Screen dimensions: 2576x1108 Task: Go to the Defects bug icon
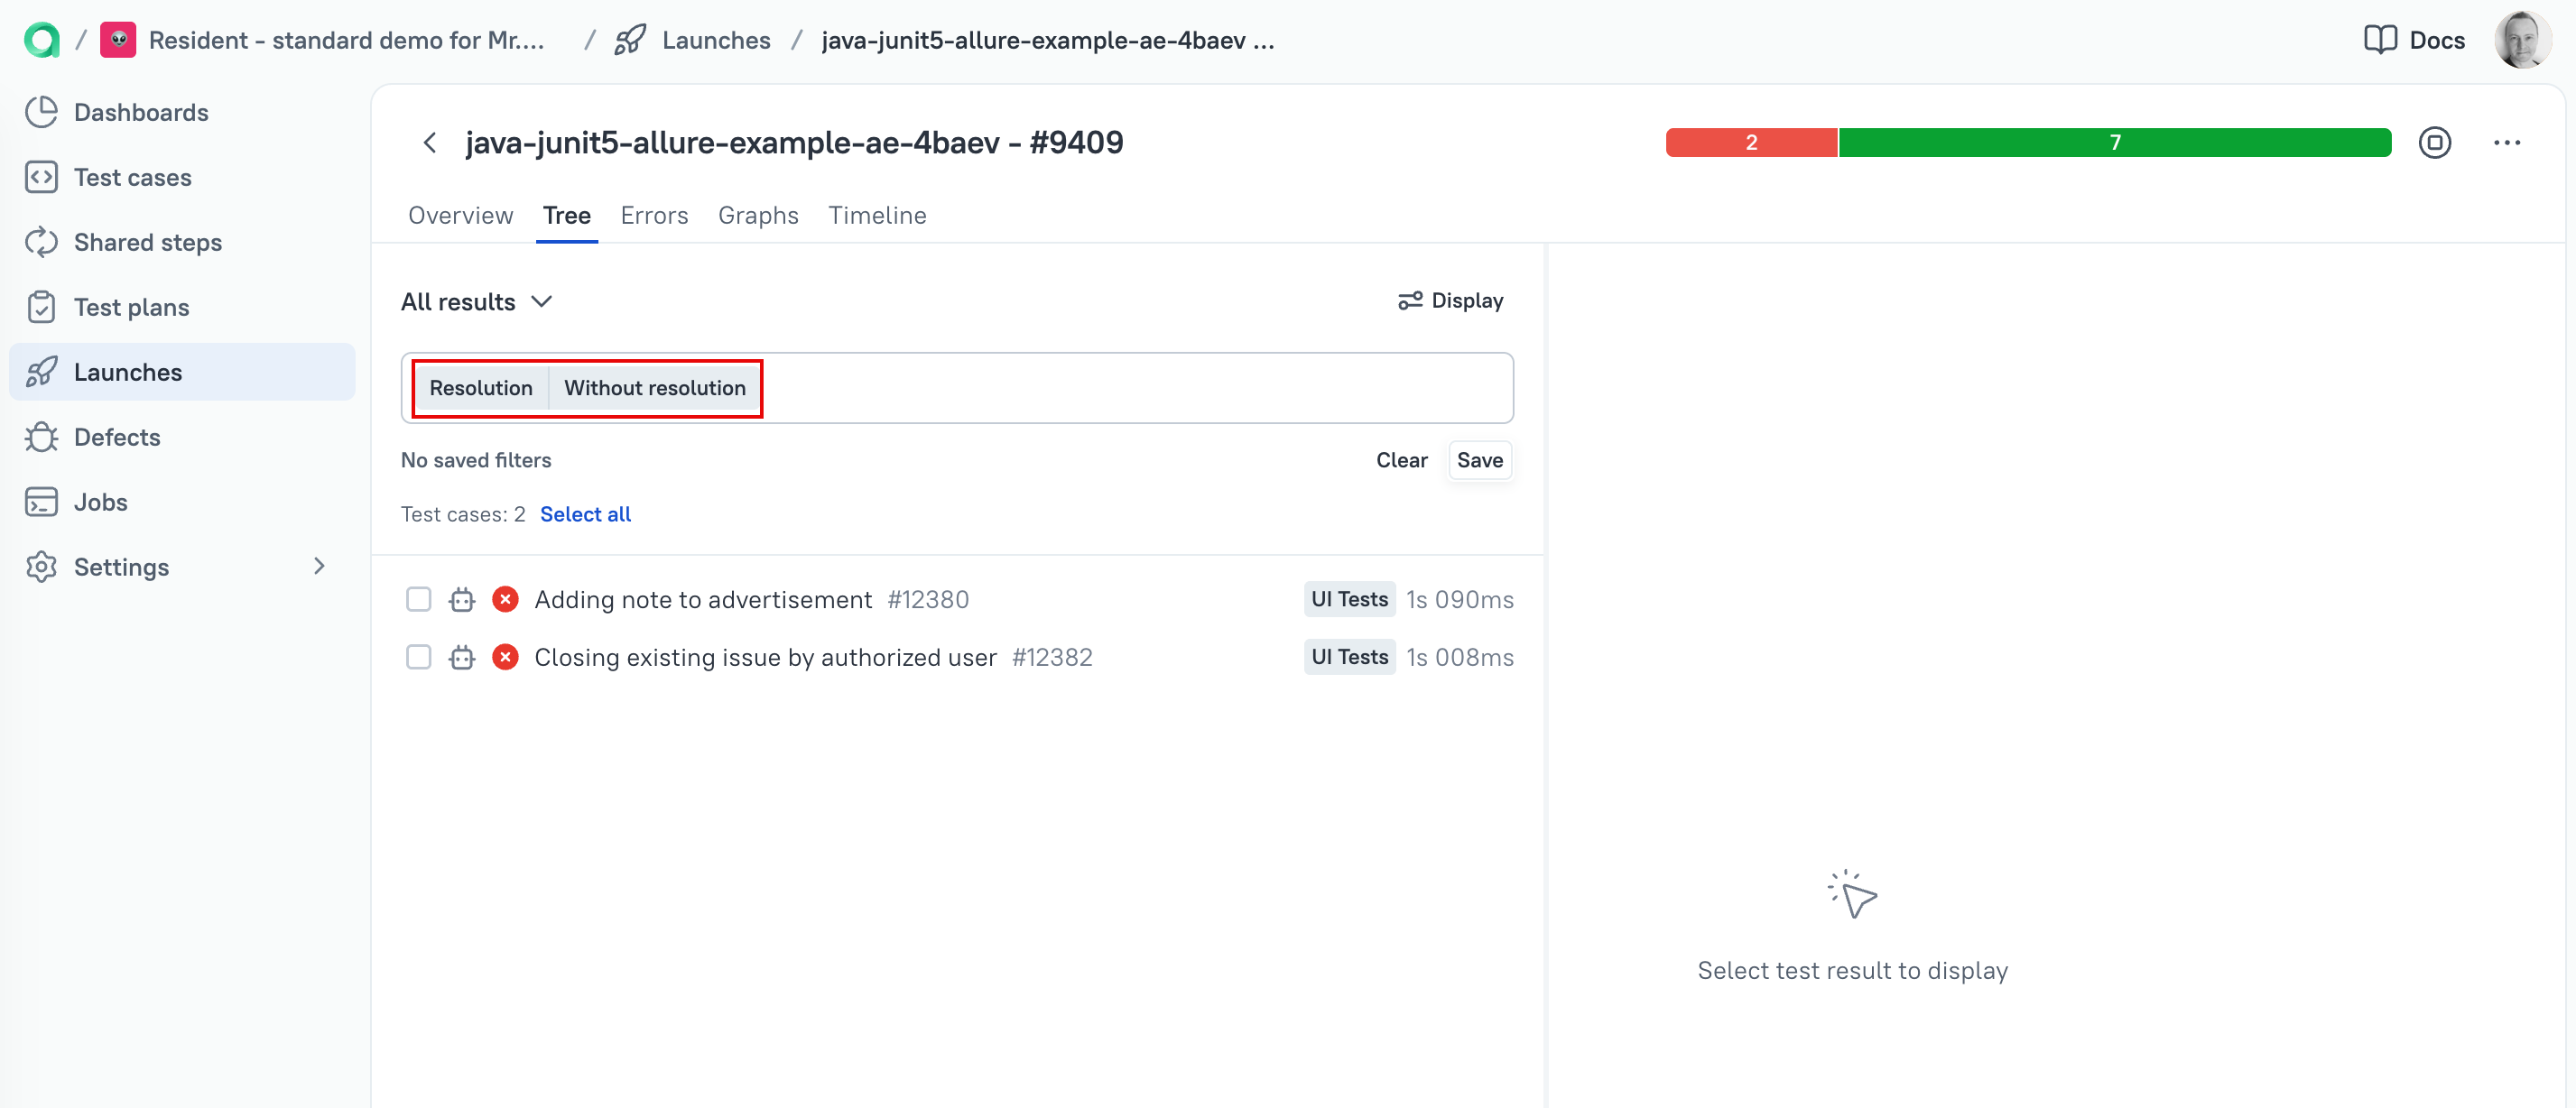coord(41,437)
